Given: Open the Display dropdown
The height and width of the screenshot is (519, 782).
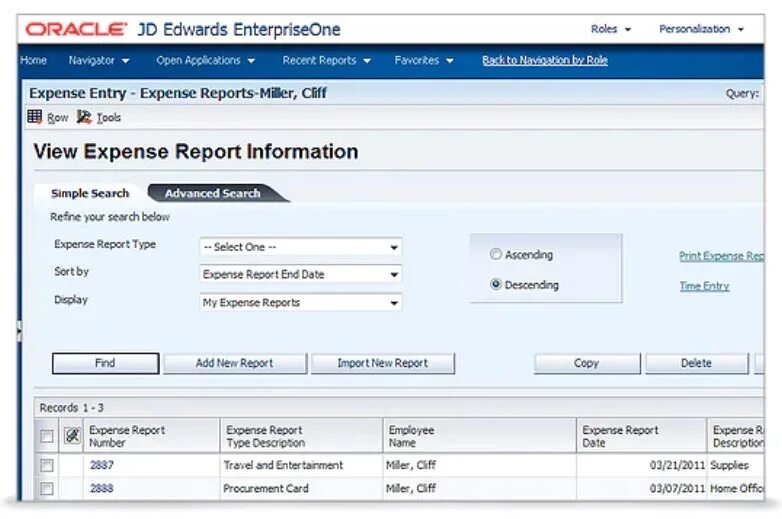Looking at the screenshot, I should [300, 303].
